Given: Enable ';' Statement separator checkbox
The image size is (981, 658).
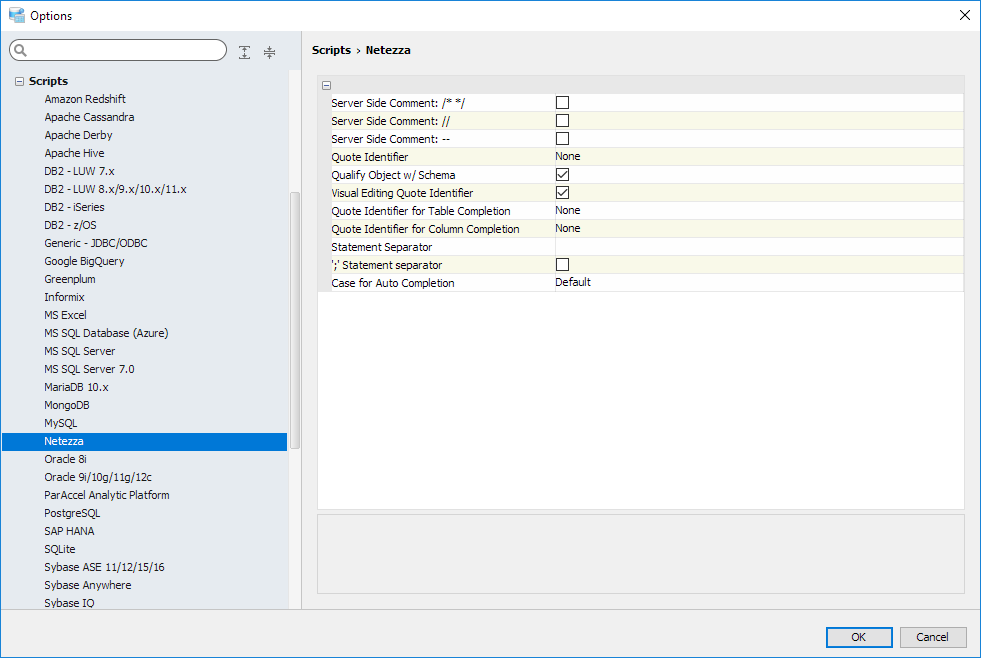Looking at the screenshot, I should 562,264.
